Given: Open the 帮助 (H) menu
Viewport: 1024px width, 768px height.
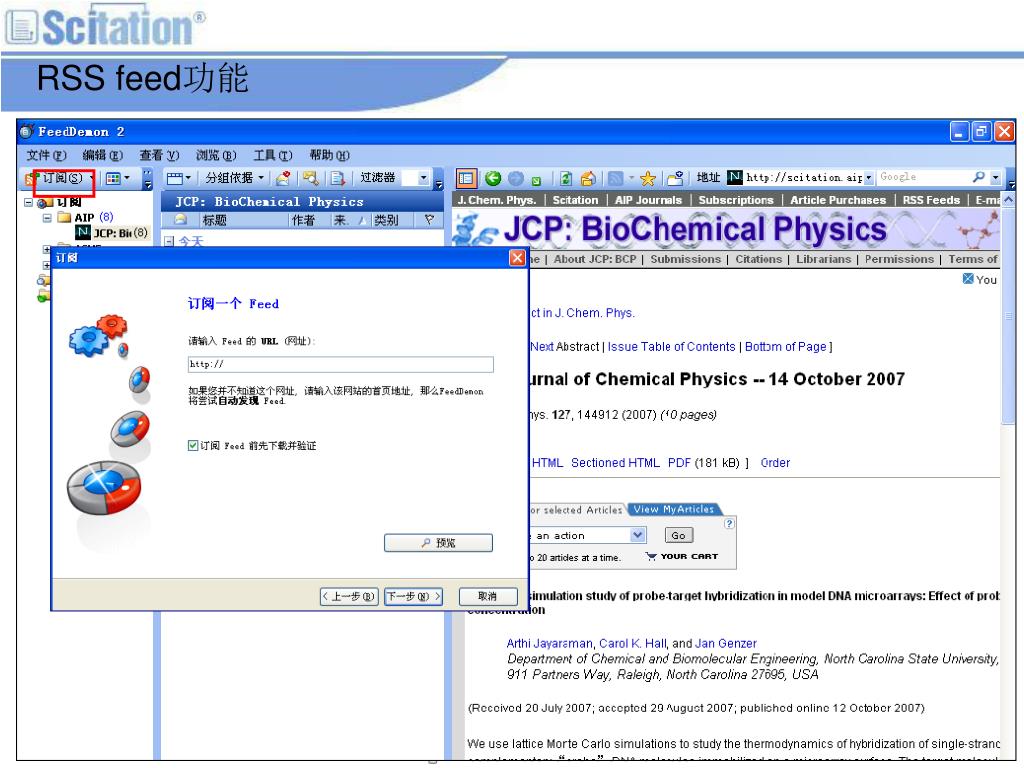Looking at the screenshot, I should tap(329, 155).
